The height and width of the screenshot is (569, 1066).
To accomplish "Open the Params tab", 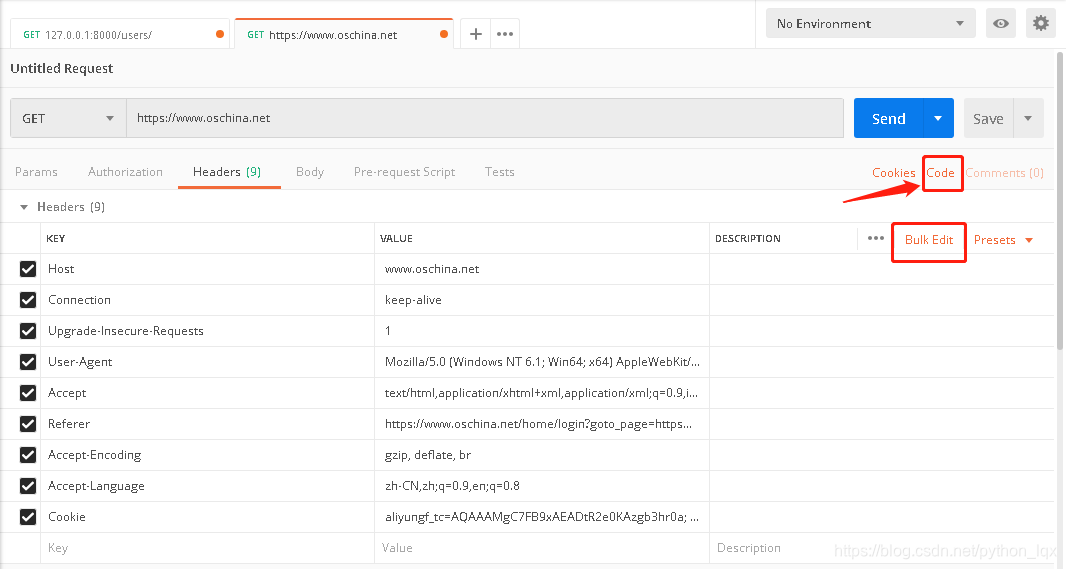I will pos(36,172).
